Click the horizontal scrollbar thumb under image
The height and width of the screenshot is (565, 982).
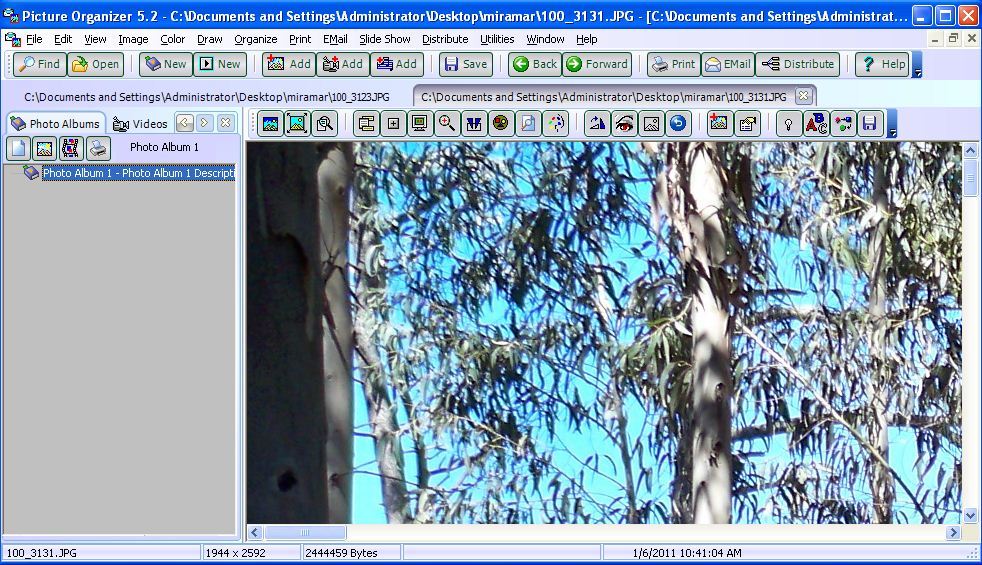pyautogui.click(x=305, y=533)
